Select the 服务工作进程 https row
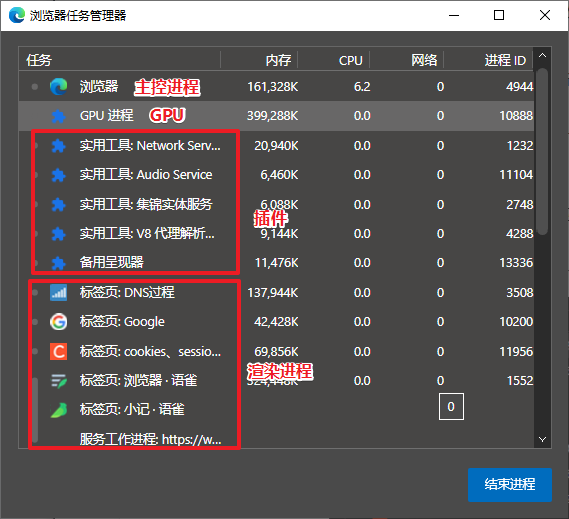The width and height of the screenshot is (569, 519). tap(277, 439)
